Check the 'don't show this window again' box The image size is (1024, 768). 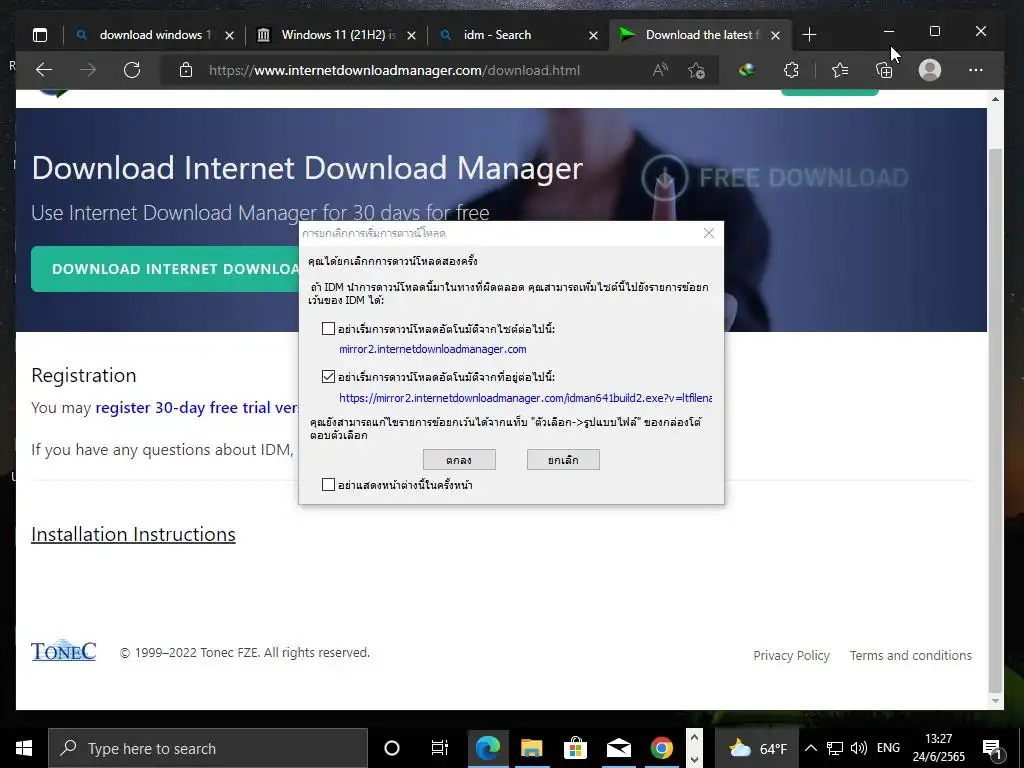coord(328,485)
